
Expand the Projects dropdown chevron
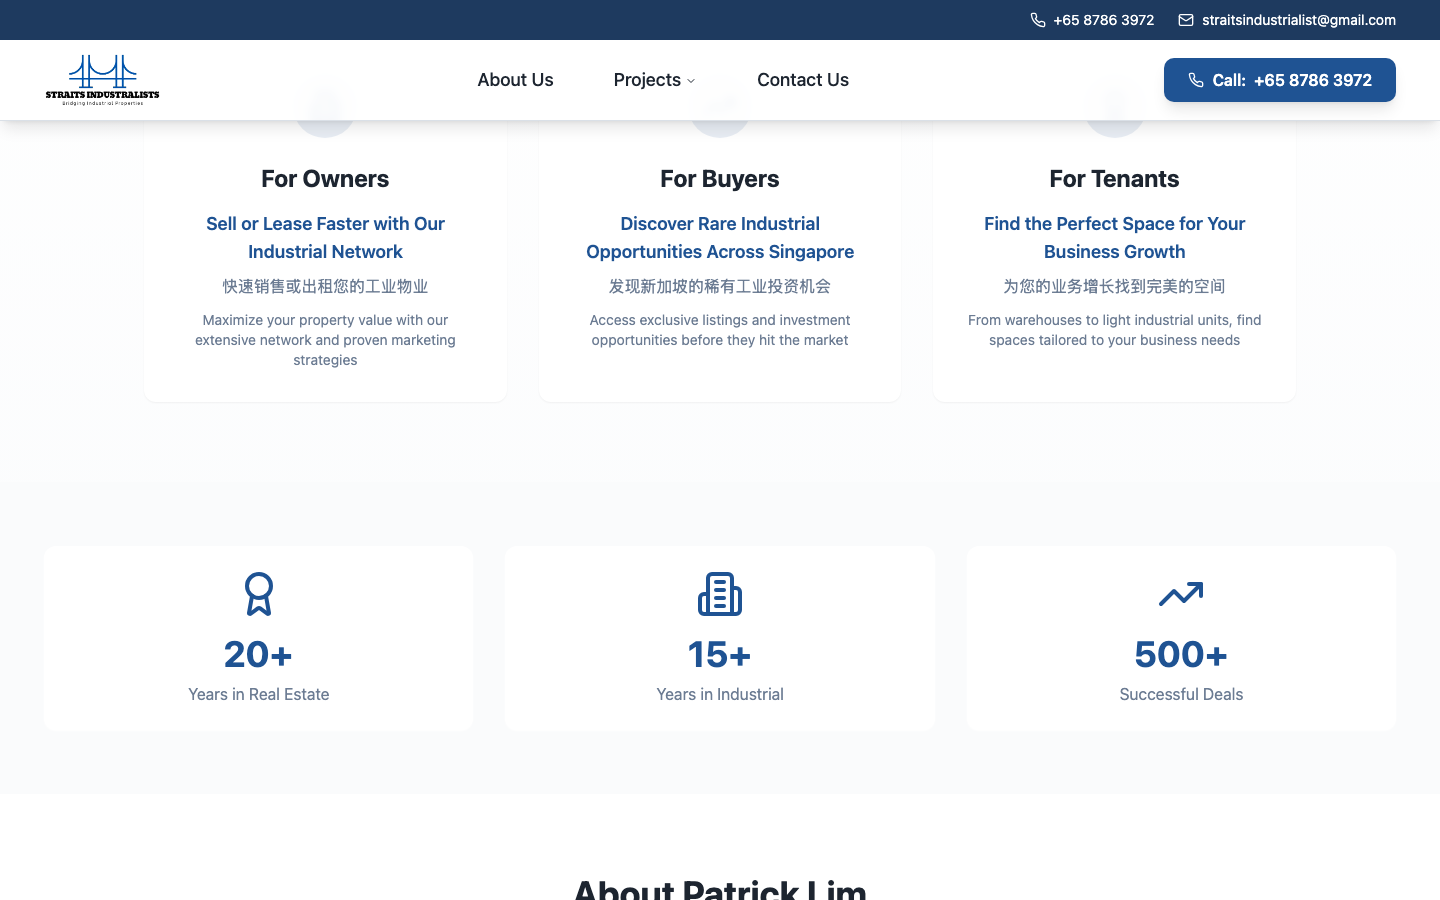(x=691, y=81)
